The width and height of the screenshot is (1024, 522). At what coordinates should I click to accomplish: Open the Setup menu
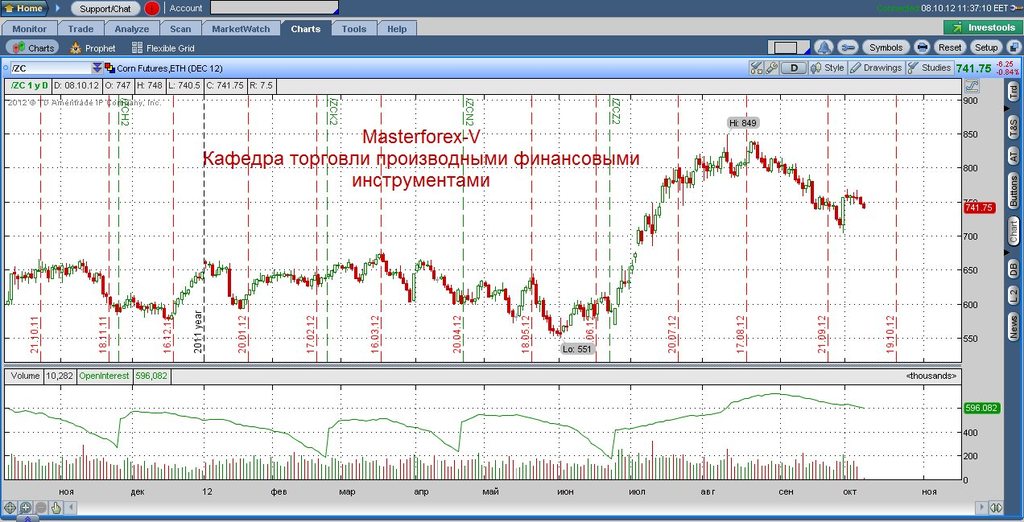[986, 48]
